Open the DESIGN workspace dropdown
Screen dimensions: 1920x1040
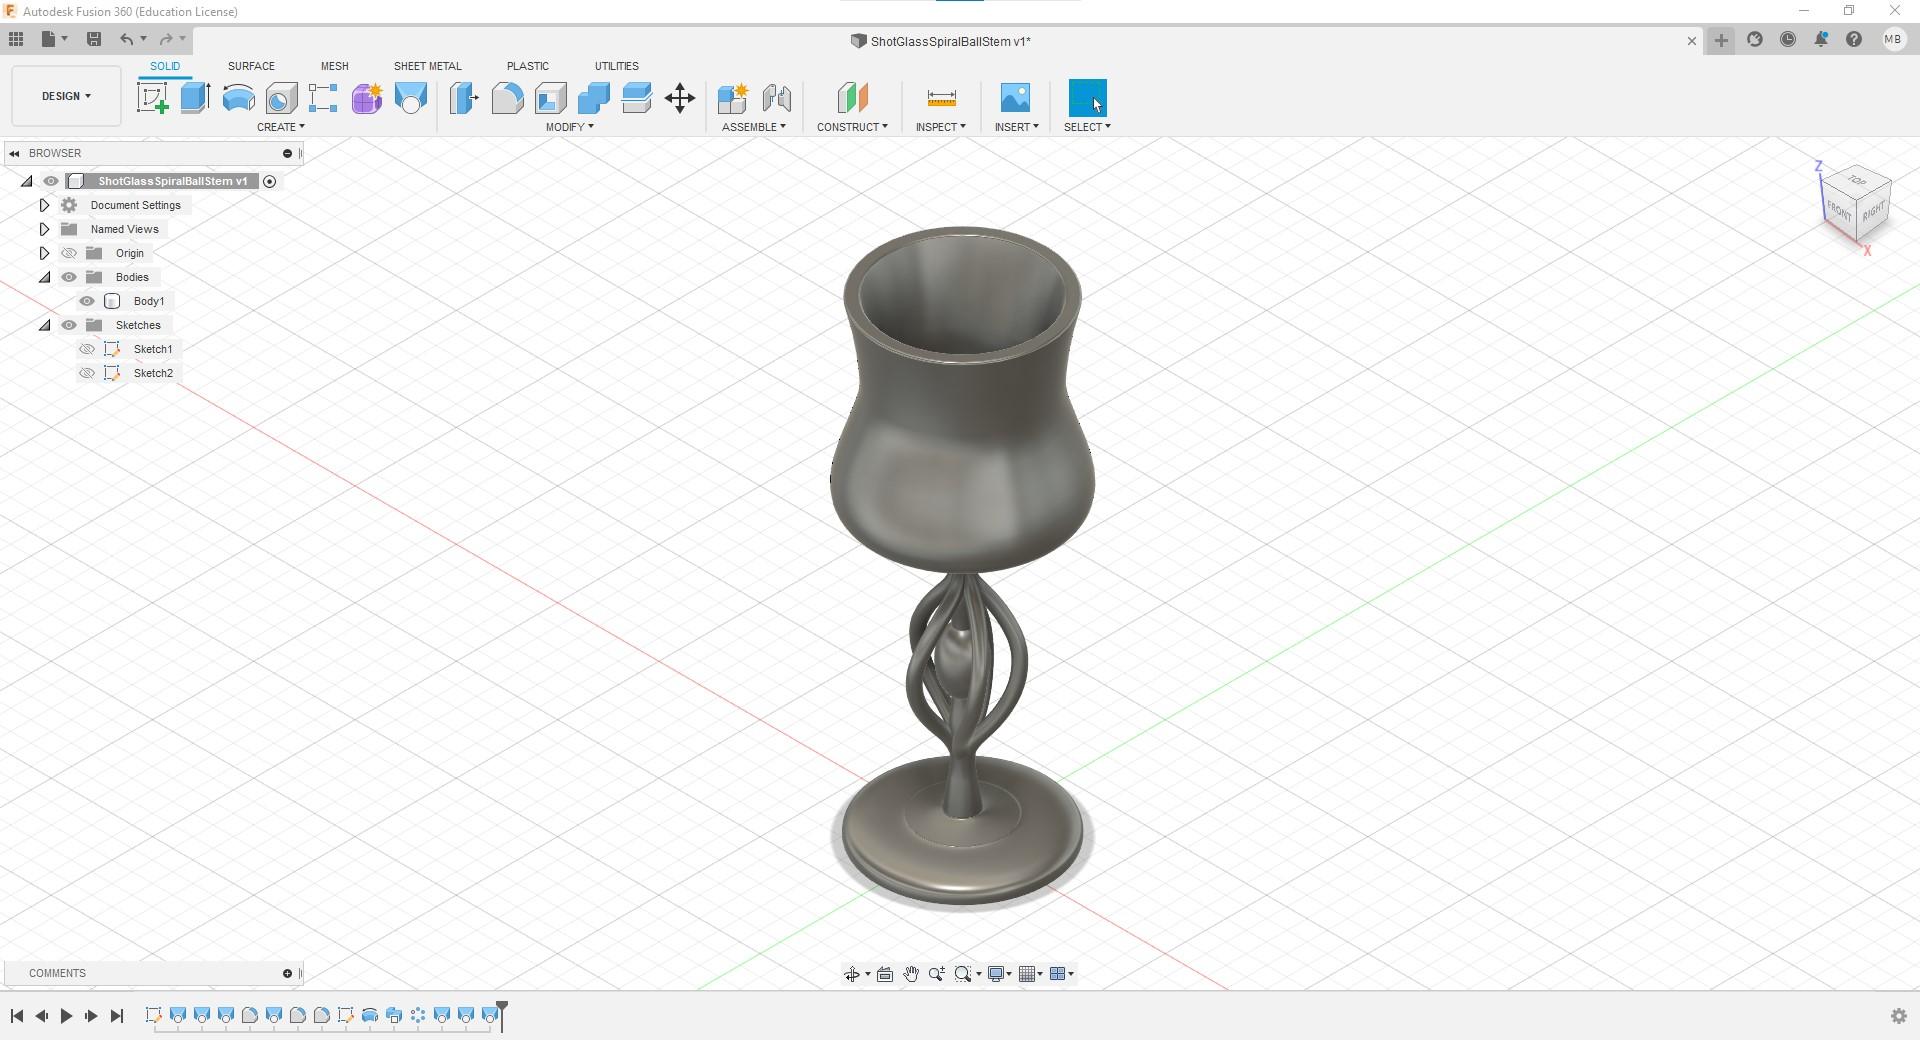pos(66,96)
